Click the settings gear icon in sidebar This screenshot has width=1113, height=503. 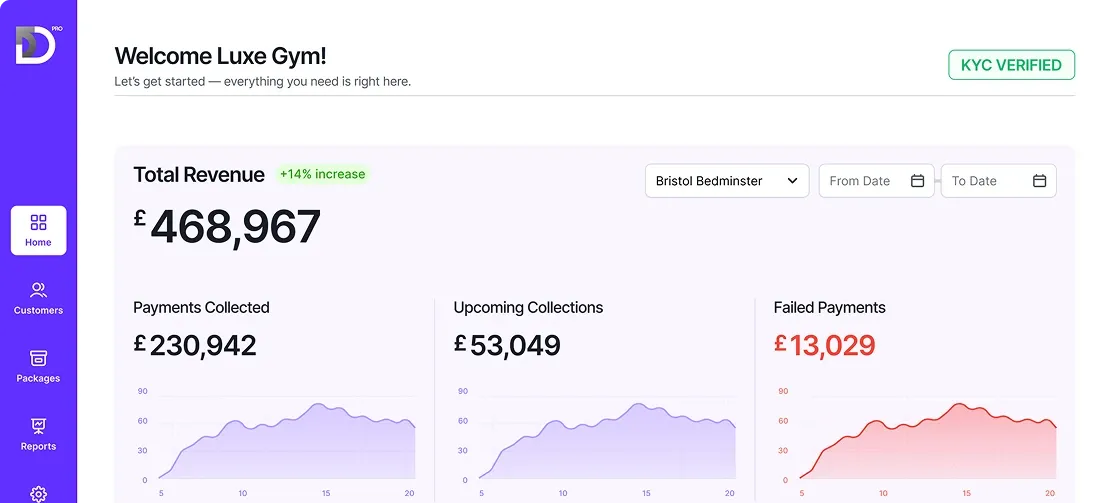pyautogui.click(x=38, y=494)
